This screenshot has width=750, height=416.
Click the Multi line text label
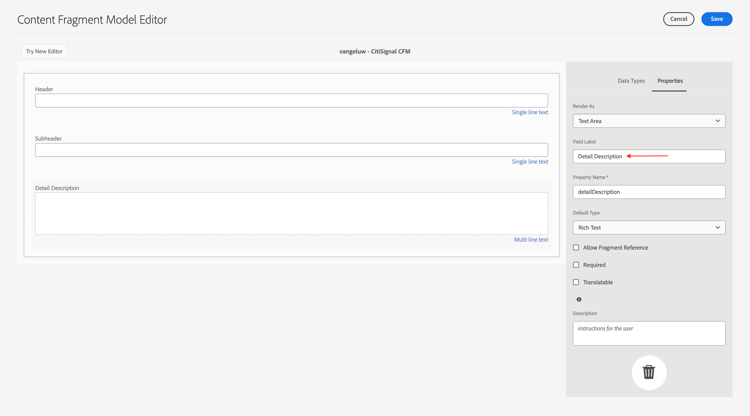click(x=531, y=240)
